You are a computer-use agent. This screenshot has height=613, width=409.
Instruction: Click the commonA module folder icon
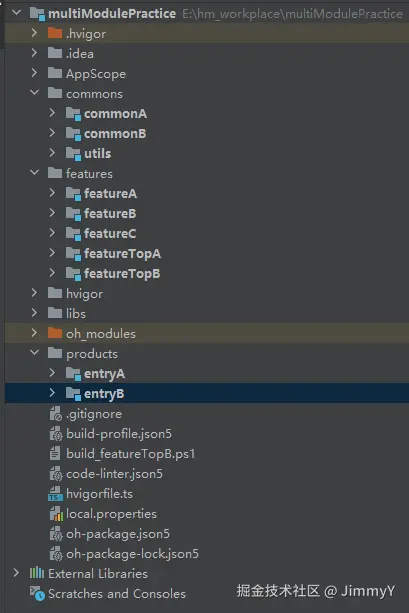tap(73, 113)
